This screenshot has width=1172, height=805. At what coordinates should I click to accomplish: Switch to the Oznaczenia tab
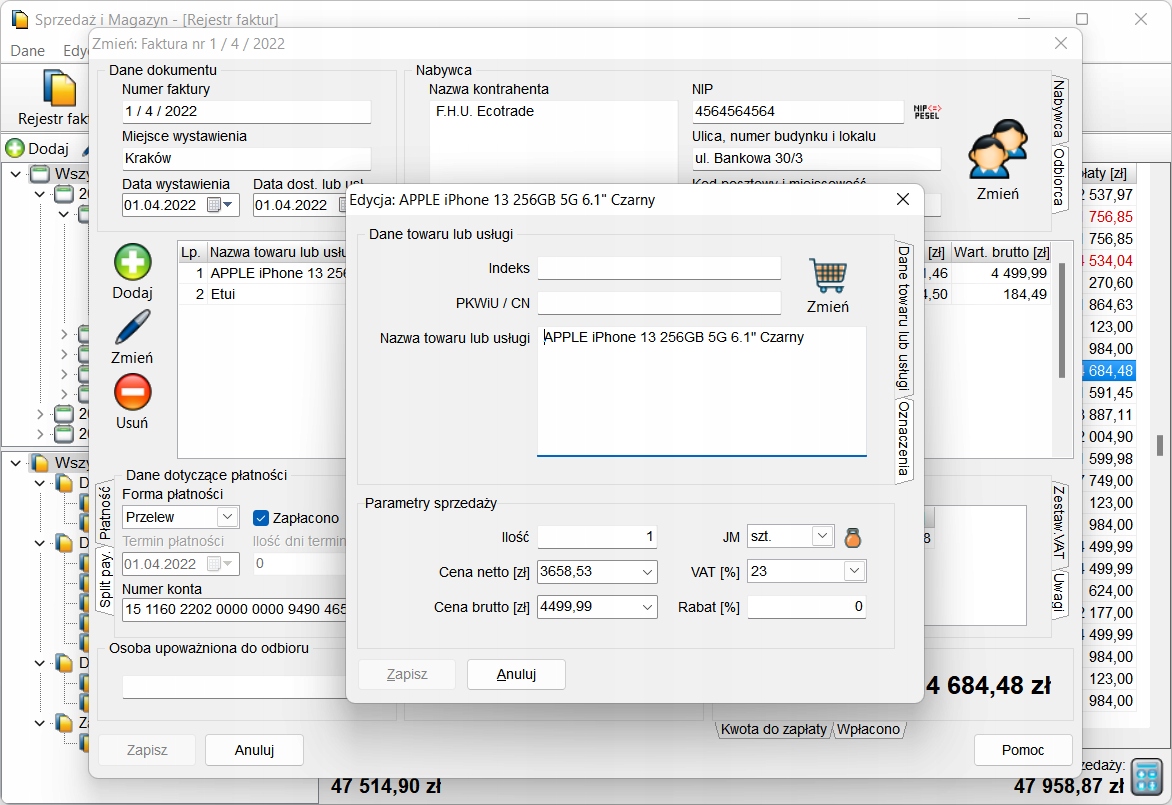pyautogui.click(x=903, y=440)
